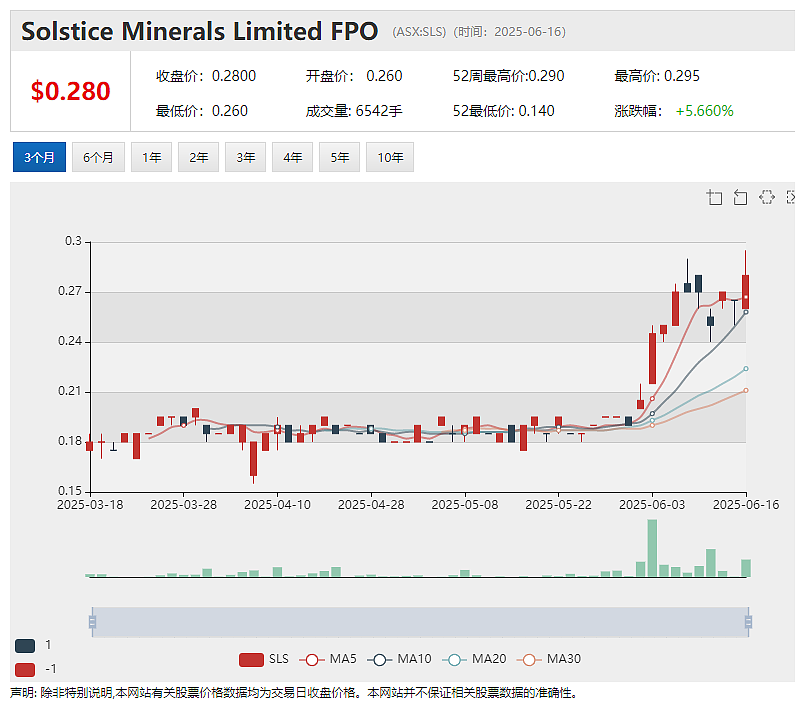Click the 成交量: 6542手 text
The image size is (806, 714).
point(354,111)
